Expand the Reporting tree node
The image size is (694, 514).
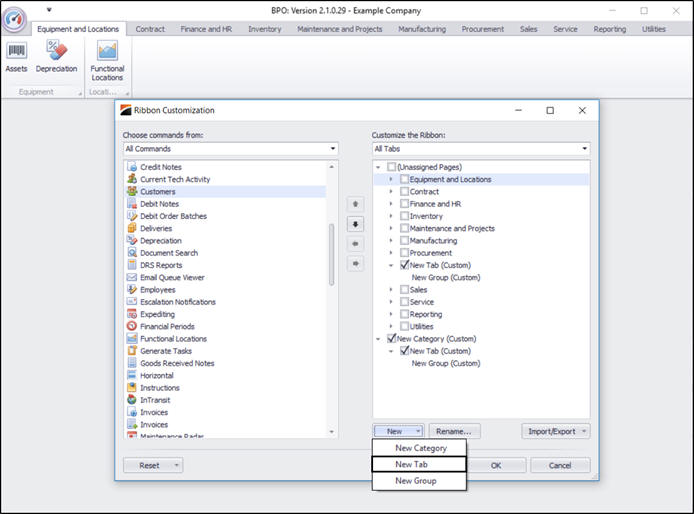391,314
